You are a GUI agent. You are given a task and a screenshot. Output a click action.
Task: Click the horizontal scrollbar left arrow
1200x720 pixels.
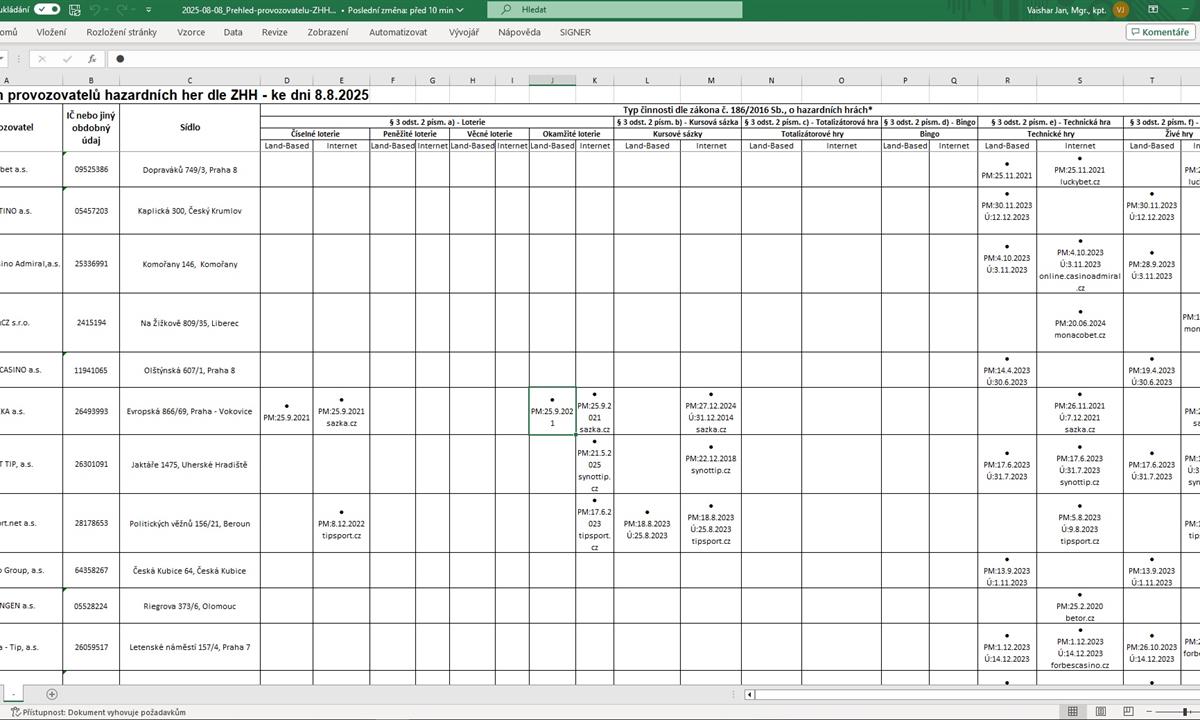click(751, 694)
